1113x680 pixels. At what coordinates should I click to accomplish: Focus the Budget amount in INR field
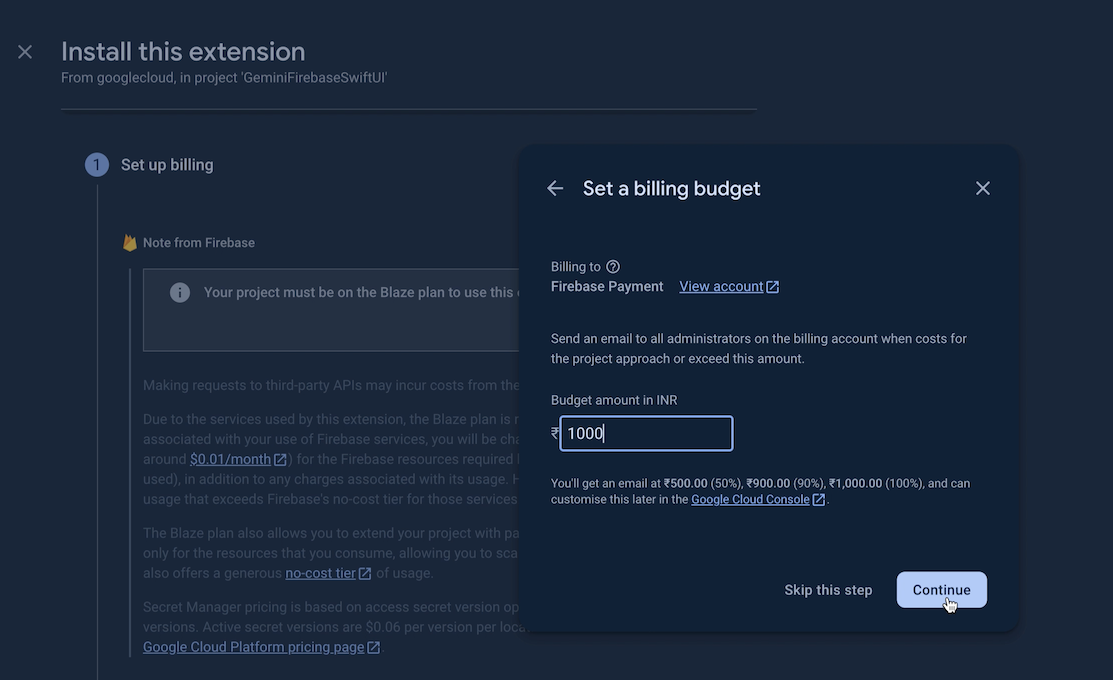tap(646, 434)
